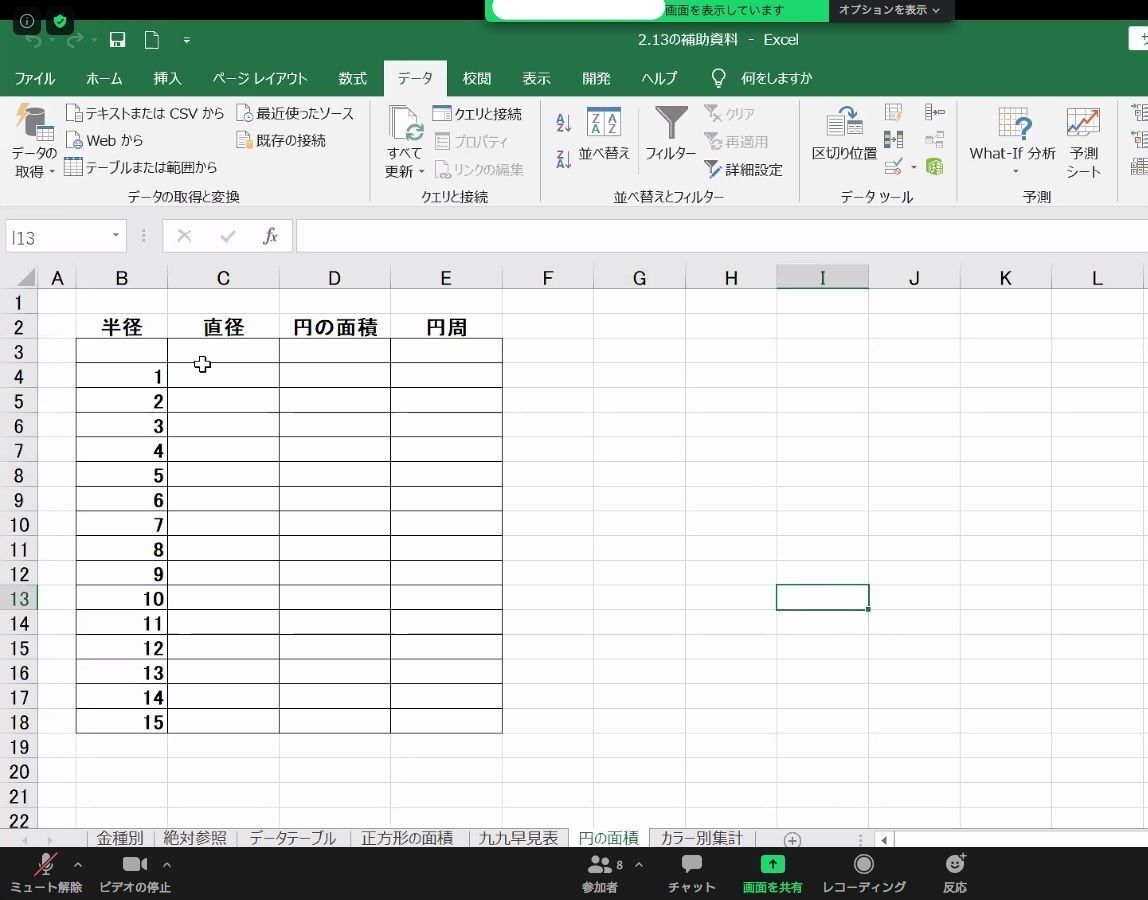Click the Save icon in quick access toolbar
The width and height of the screenshot is (1148, 900).
tap(117, 40)
